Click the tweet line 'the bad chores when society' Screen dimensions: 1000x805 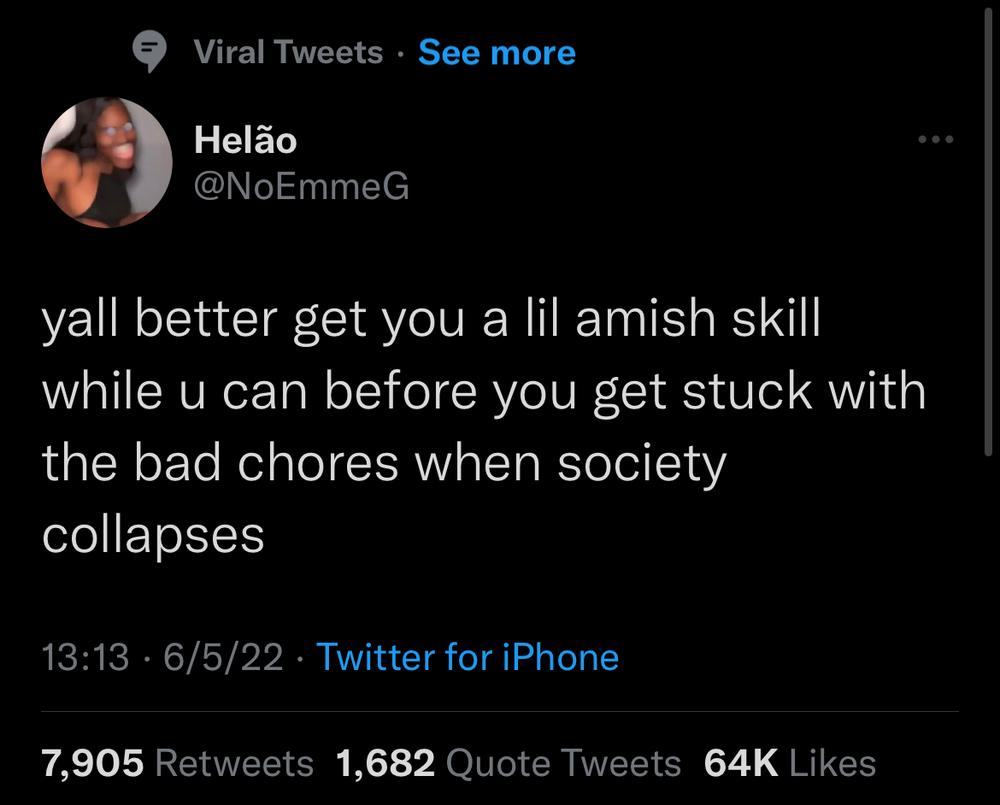384,464
